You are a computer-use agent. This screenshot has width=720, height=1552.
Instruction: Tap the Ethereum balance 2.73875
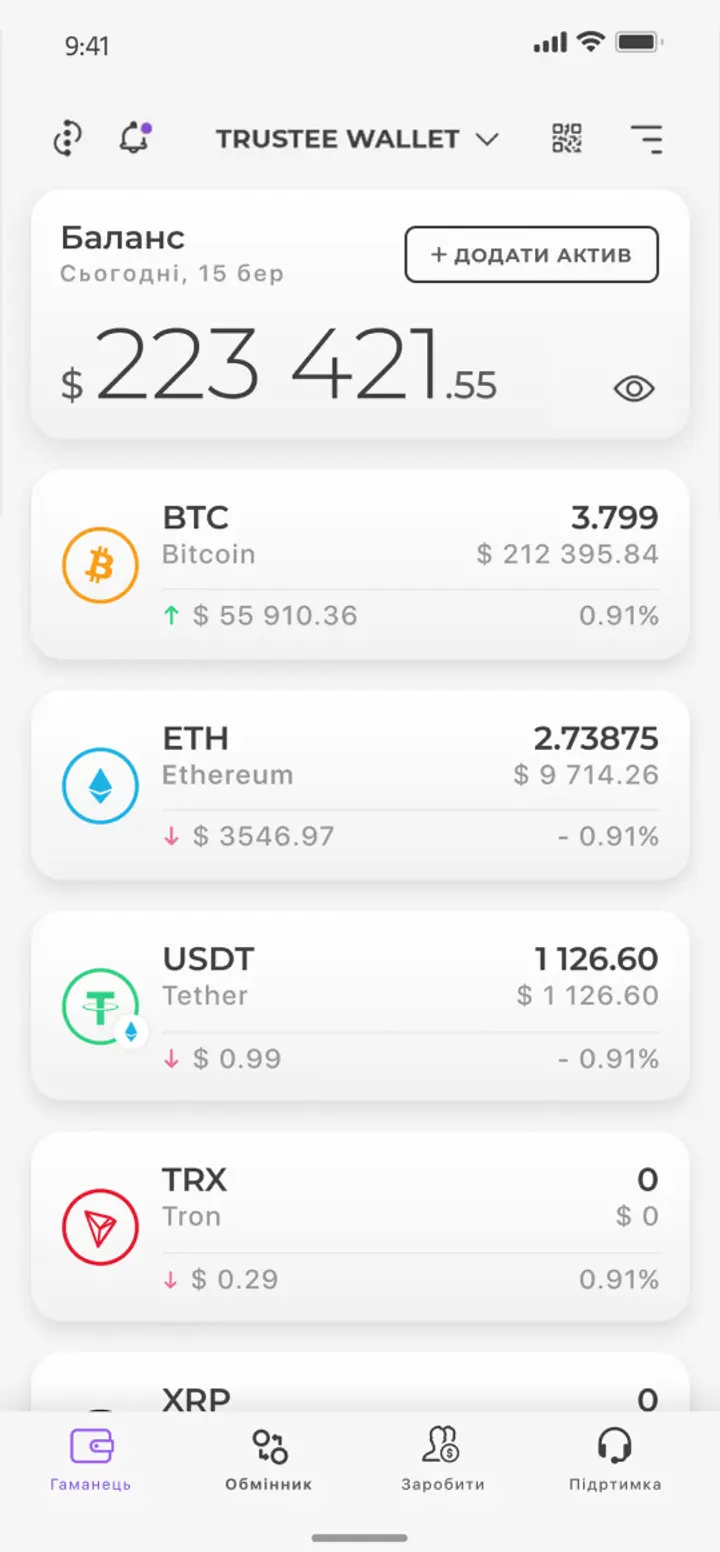click(596, 739)
